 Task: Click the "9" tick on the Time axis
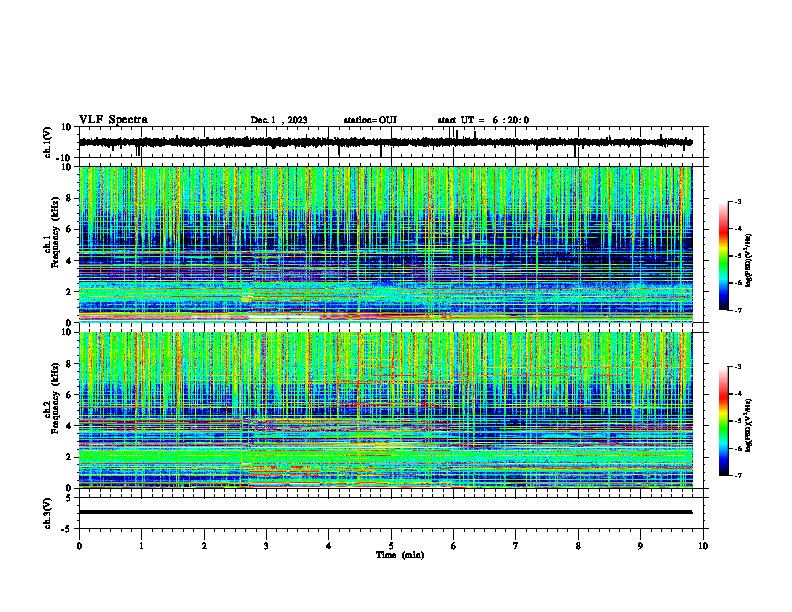(640, 546)
